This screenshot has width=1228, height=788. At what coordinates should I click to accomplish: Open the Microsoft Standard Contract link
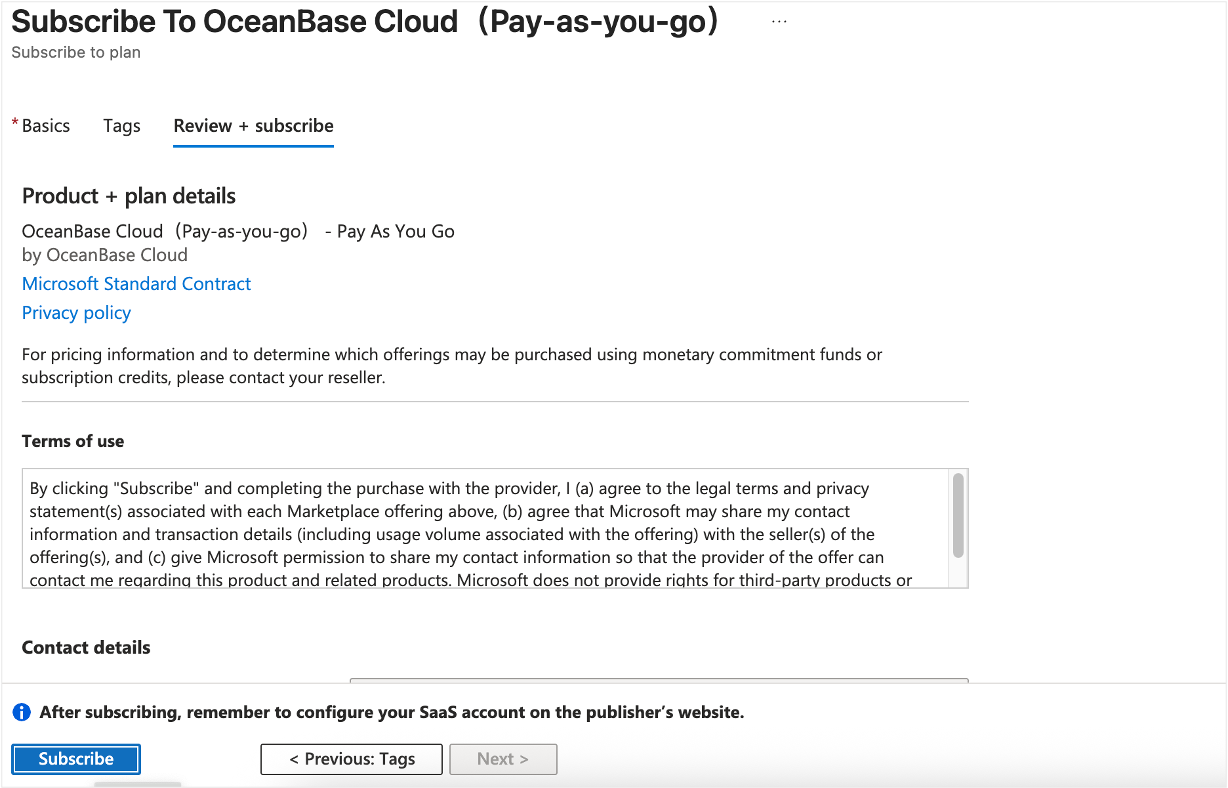pos(136,284)
